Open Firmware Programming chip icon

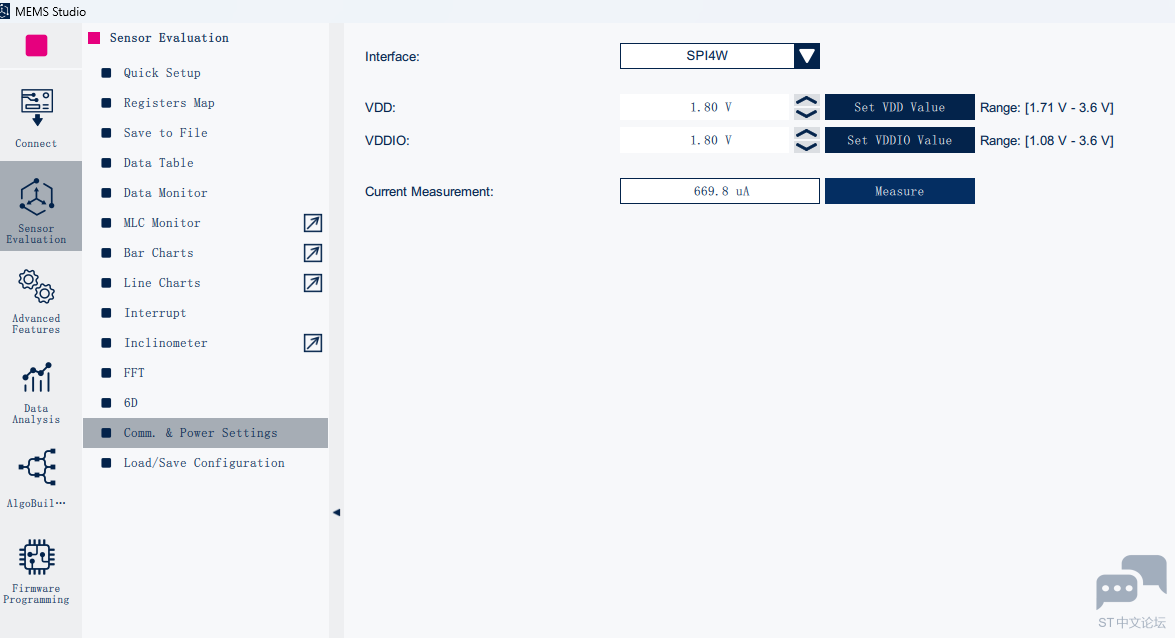tap(37, 557)
